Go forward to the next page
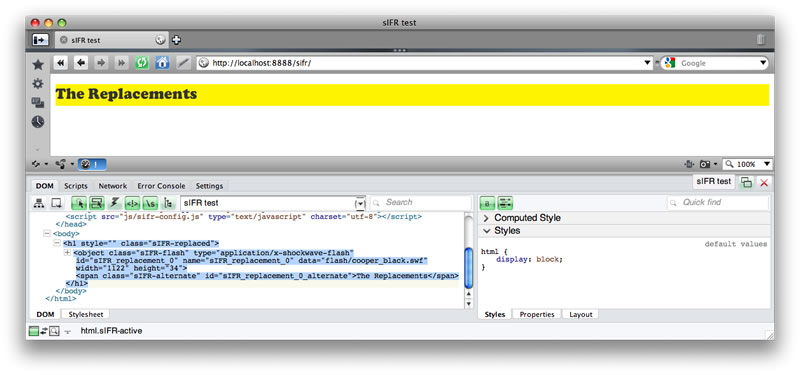800x375 pixels. pos(101,63)
